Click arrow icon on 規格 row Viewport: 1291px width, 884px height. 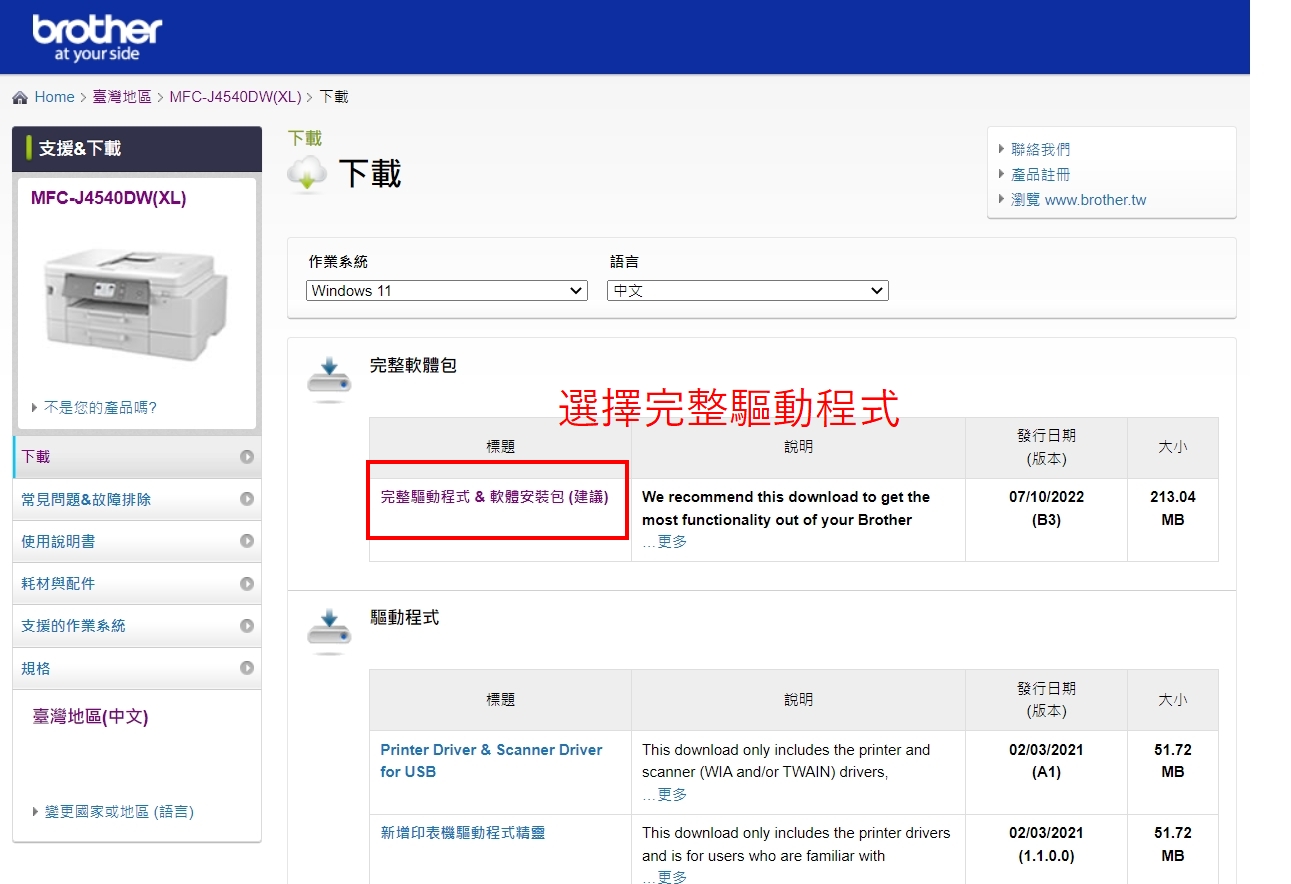247,668
